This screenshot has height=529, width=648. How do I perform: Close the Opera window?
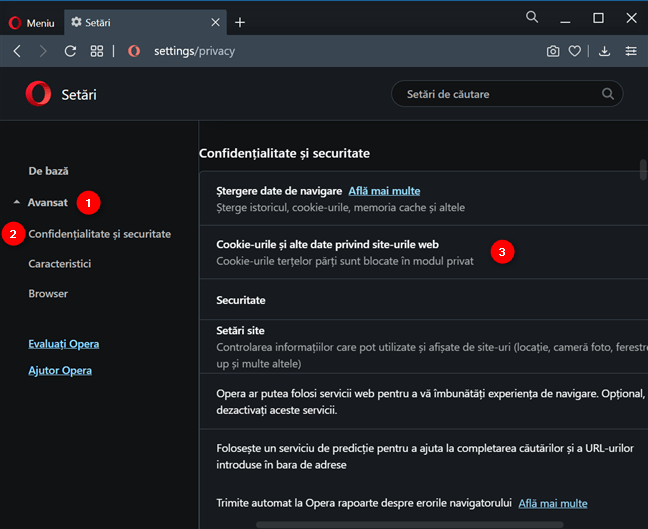click(631, 18)
